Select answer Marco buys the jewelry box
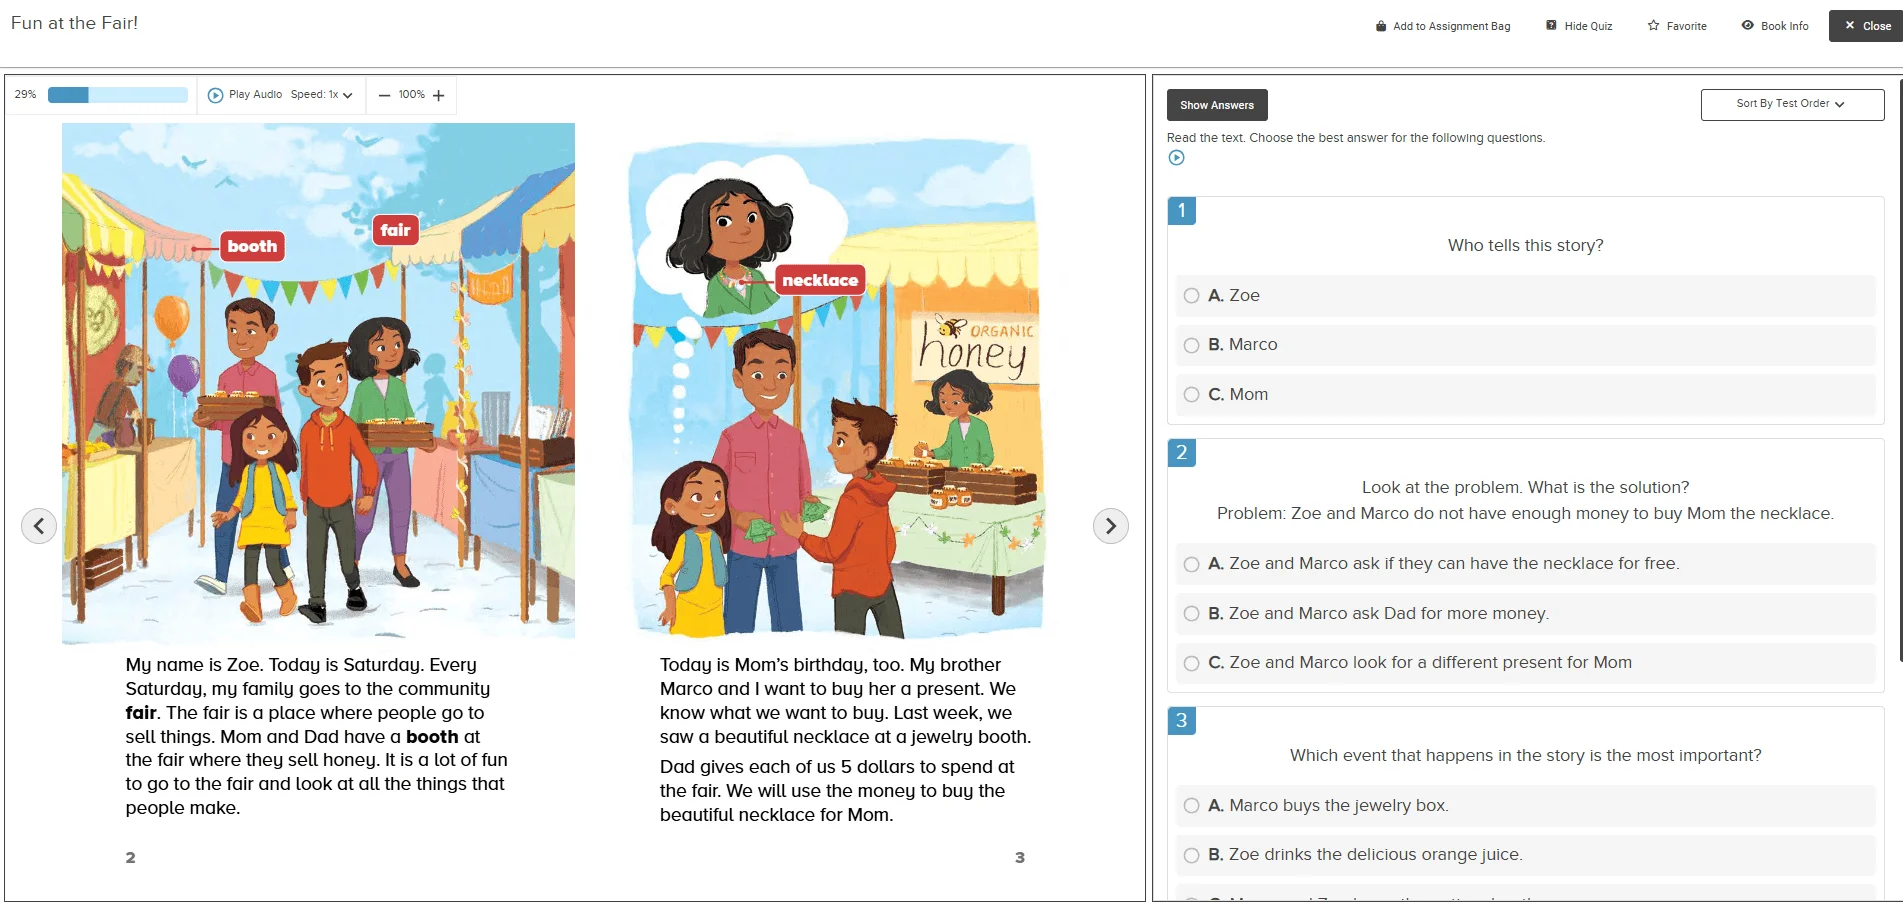 (1525, 806)
